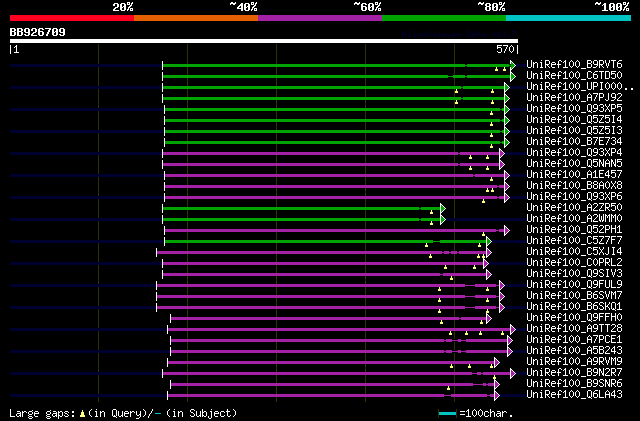Click the purple arrowhead of the UniRef100_Q9SIV3 row
Viewport: 640px width, 421px height.
[x=489, y=275]
